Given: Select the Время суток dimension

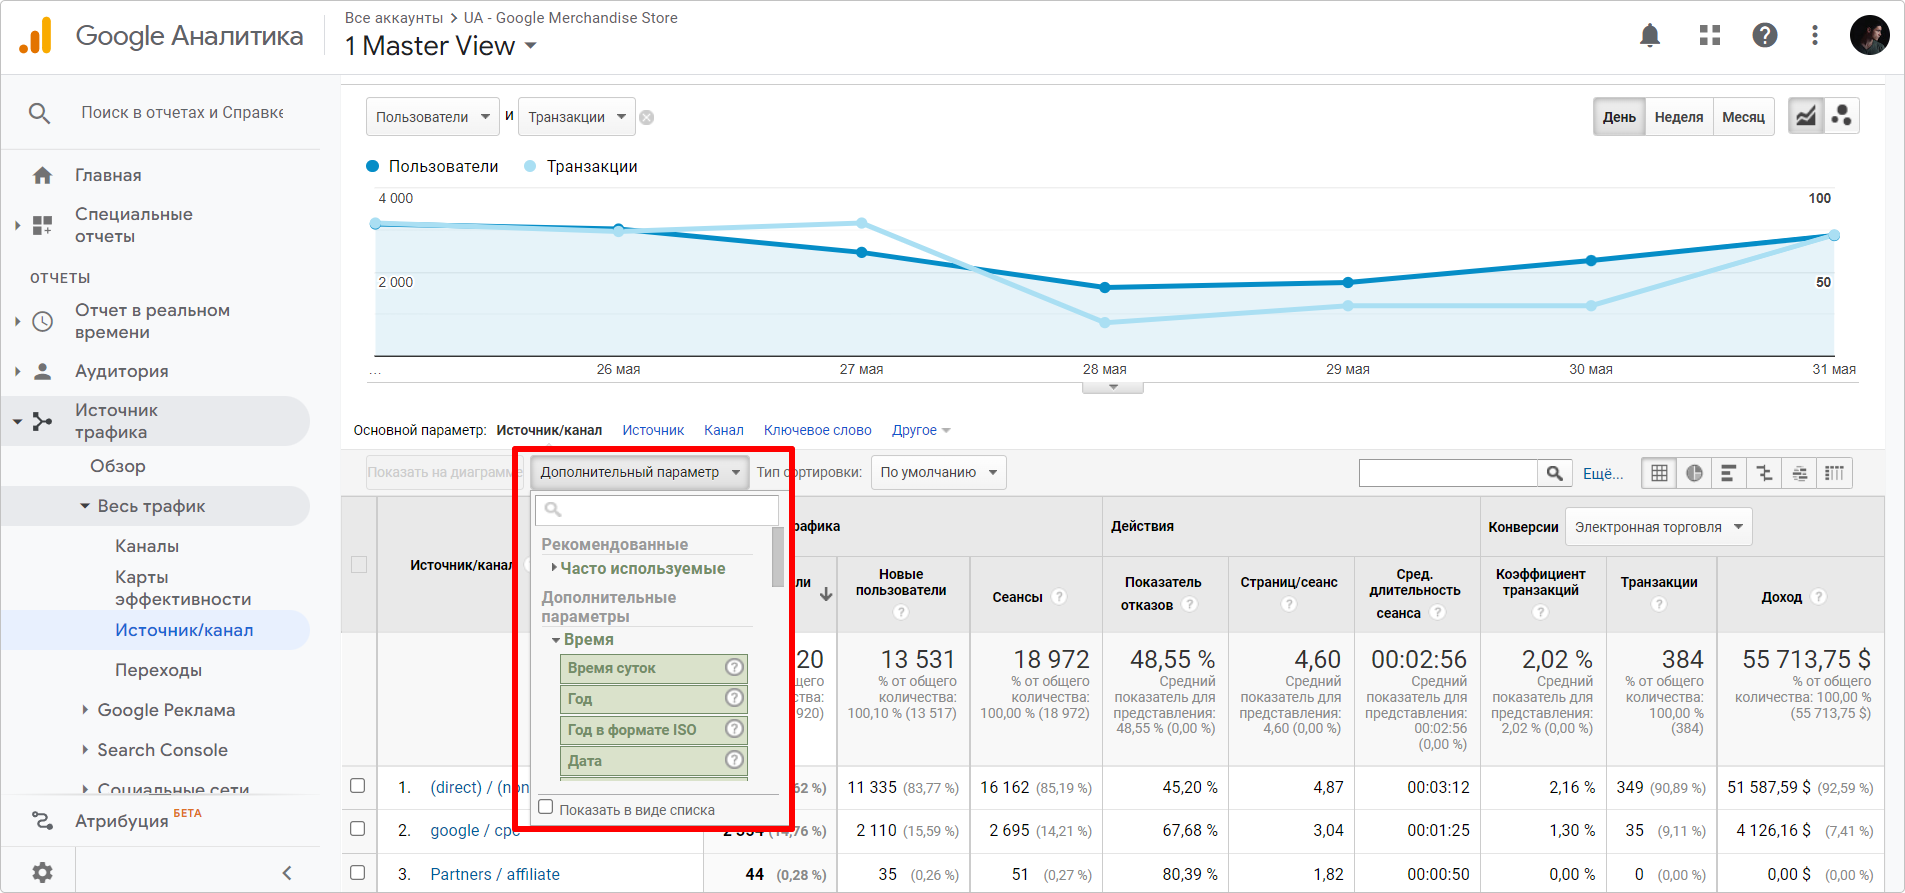Looking at the screenshot, I should (x=654, y=668).
